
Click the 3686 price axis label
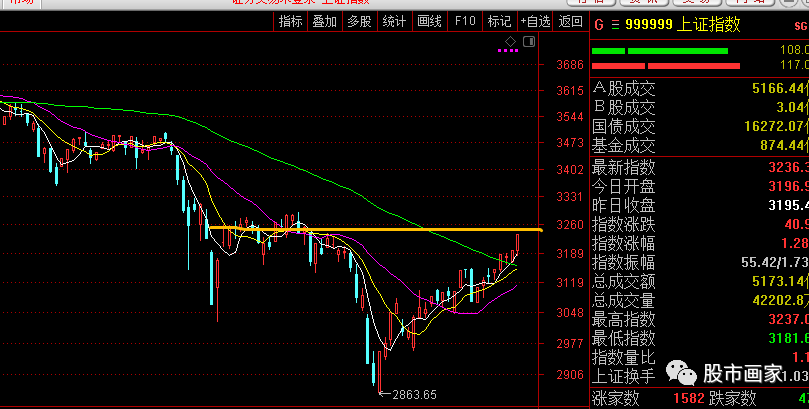[570, 64]
